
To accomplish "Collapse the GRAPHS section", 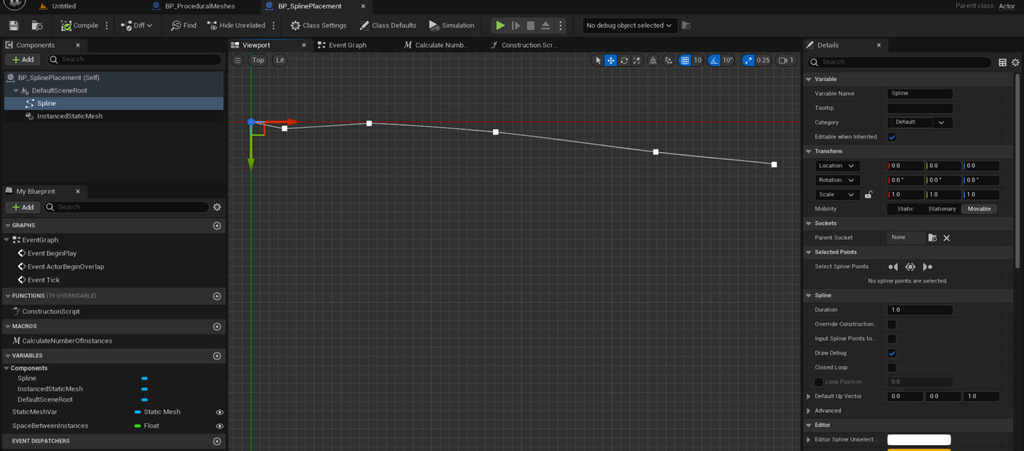I will [7, 225].
